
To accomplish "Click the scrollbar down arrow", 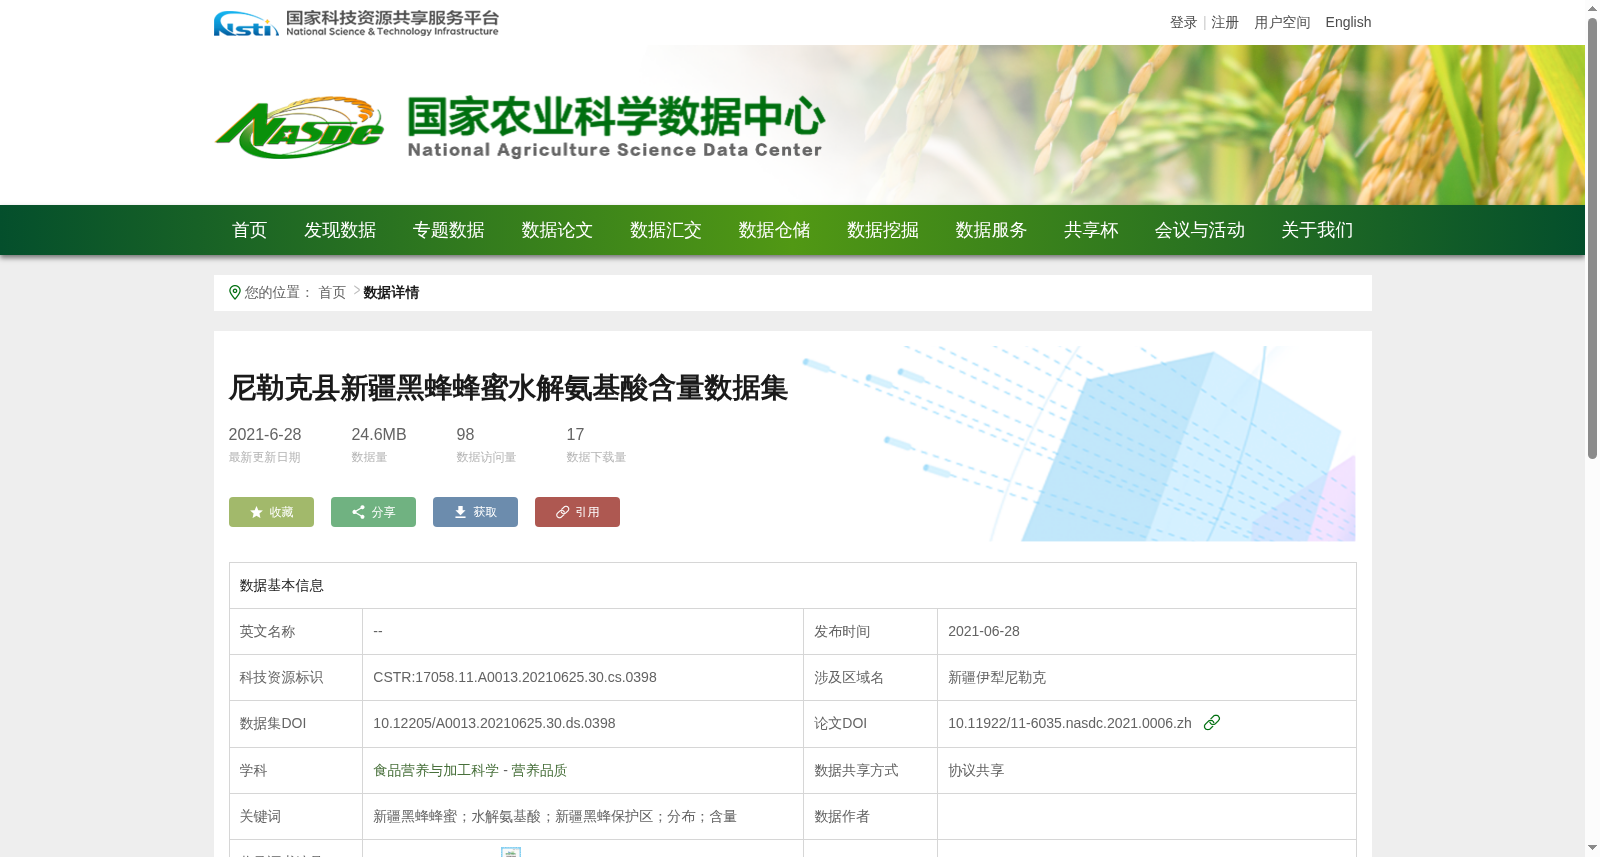I will (1592, 848).
